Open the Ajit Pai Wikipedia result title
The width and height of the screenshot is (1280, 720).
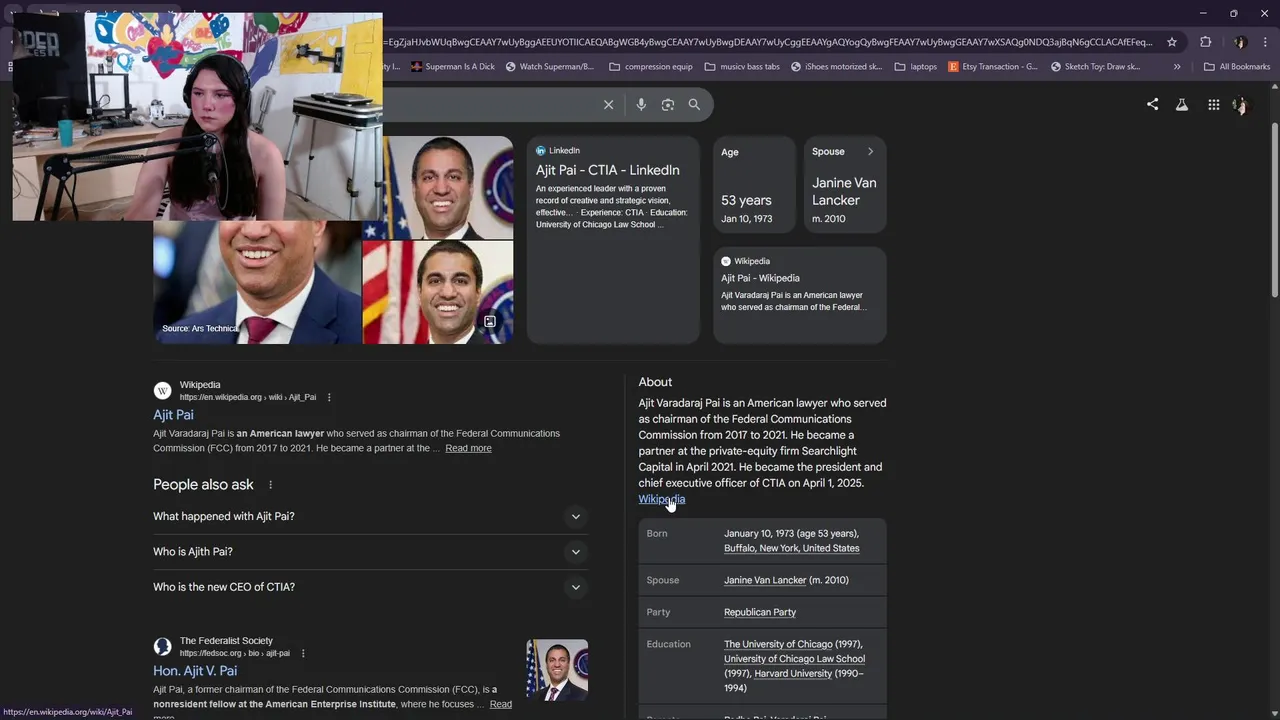pos(173,415)
